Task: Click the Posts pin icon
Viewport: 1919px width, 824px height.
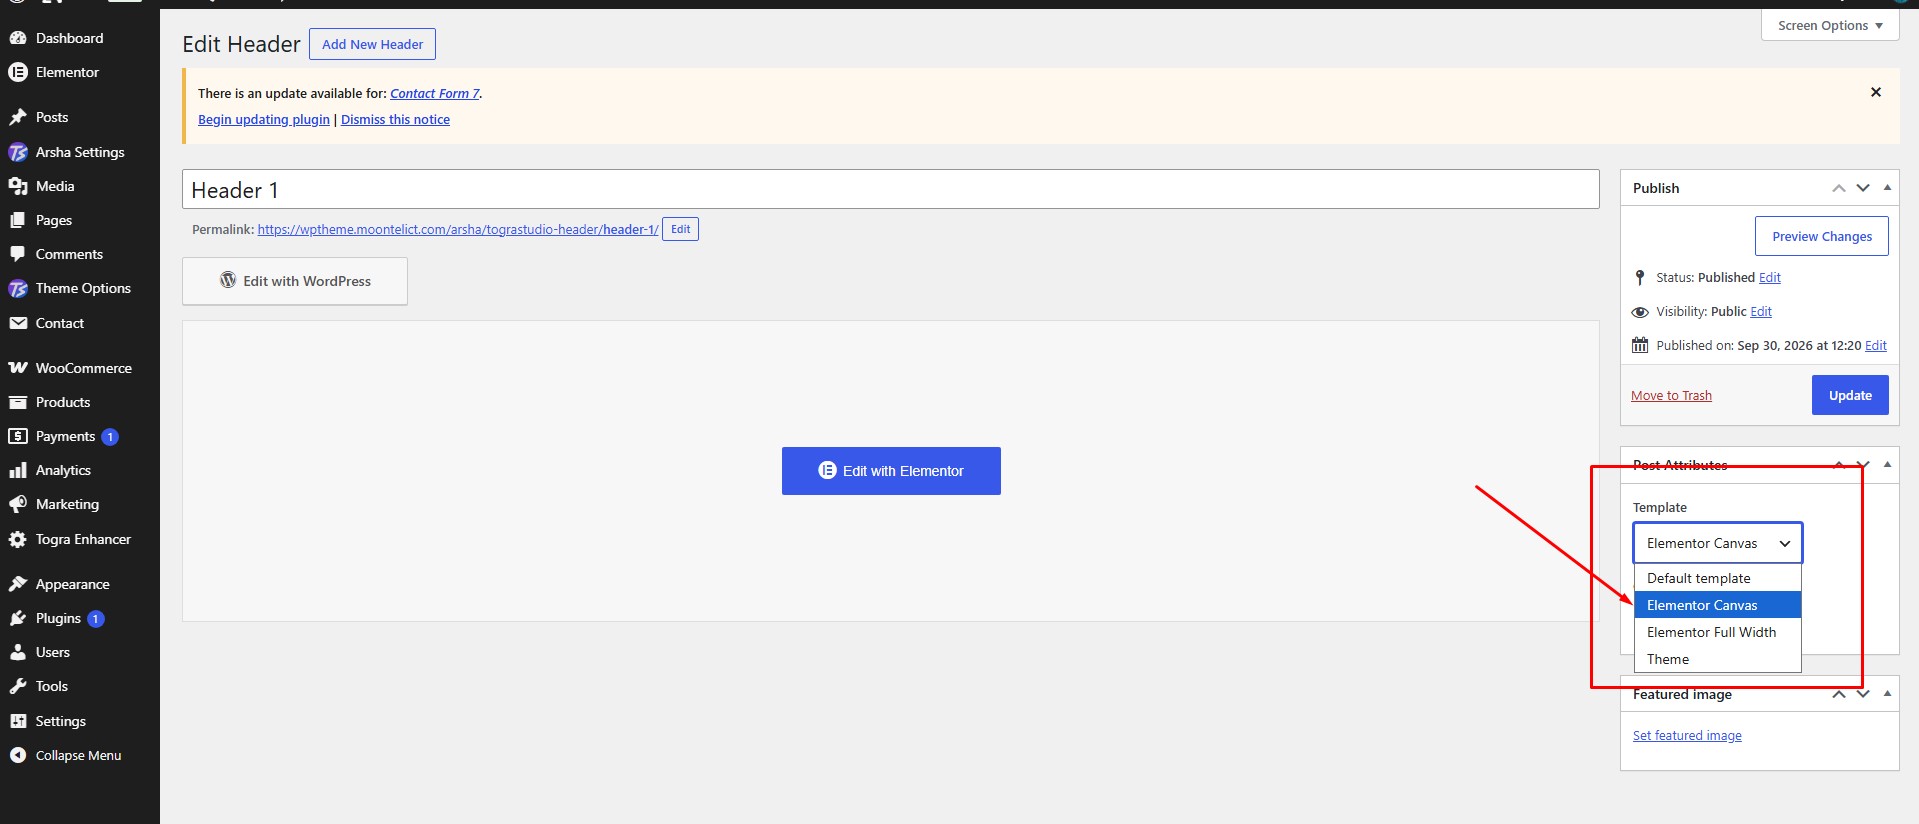Action: [18, 117]
